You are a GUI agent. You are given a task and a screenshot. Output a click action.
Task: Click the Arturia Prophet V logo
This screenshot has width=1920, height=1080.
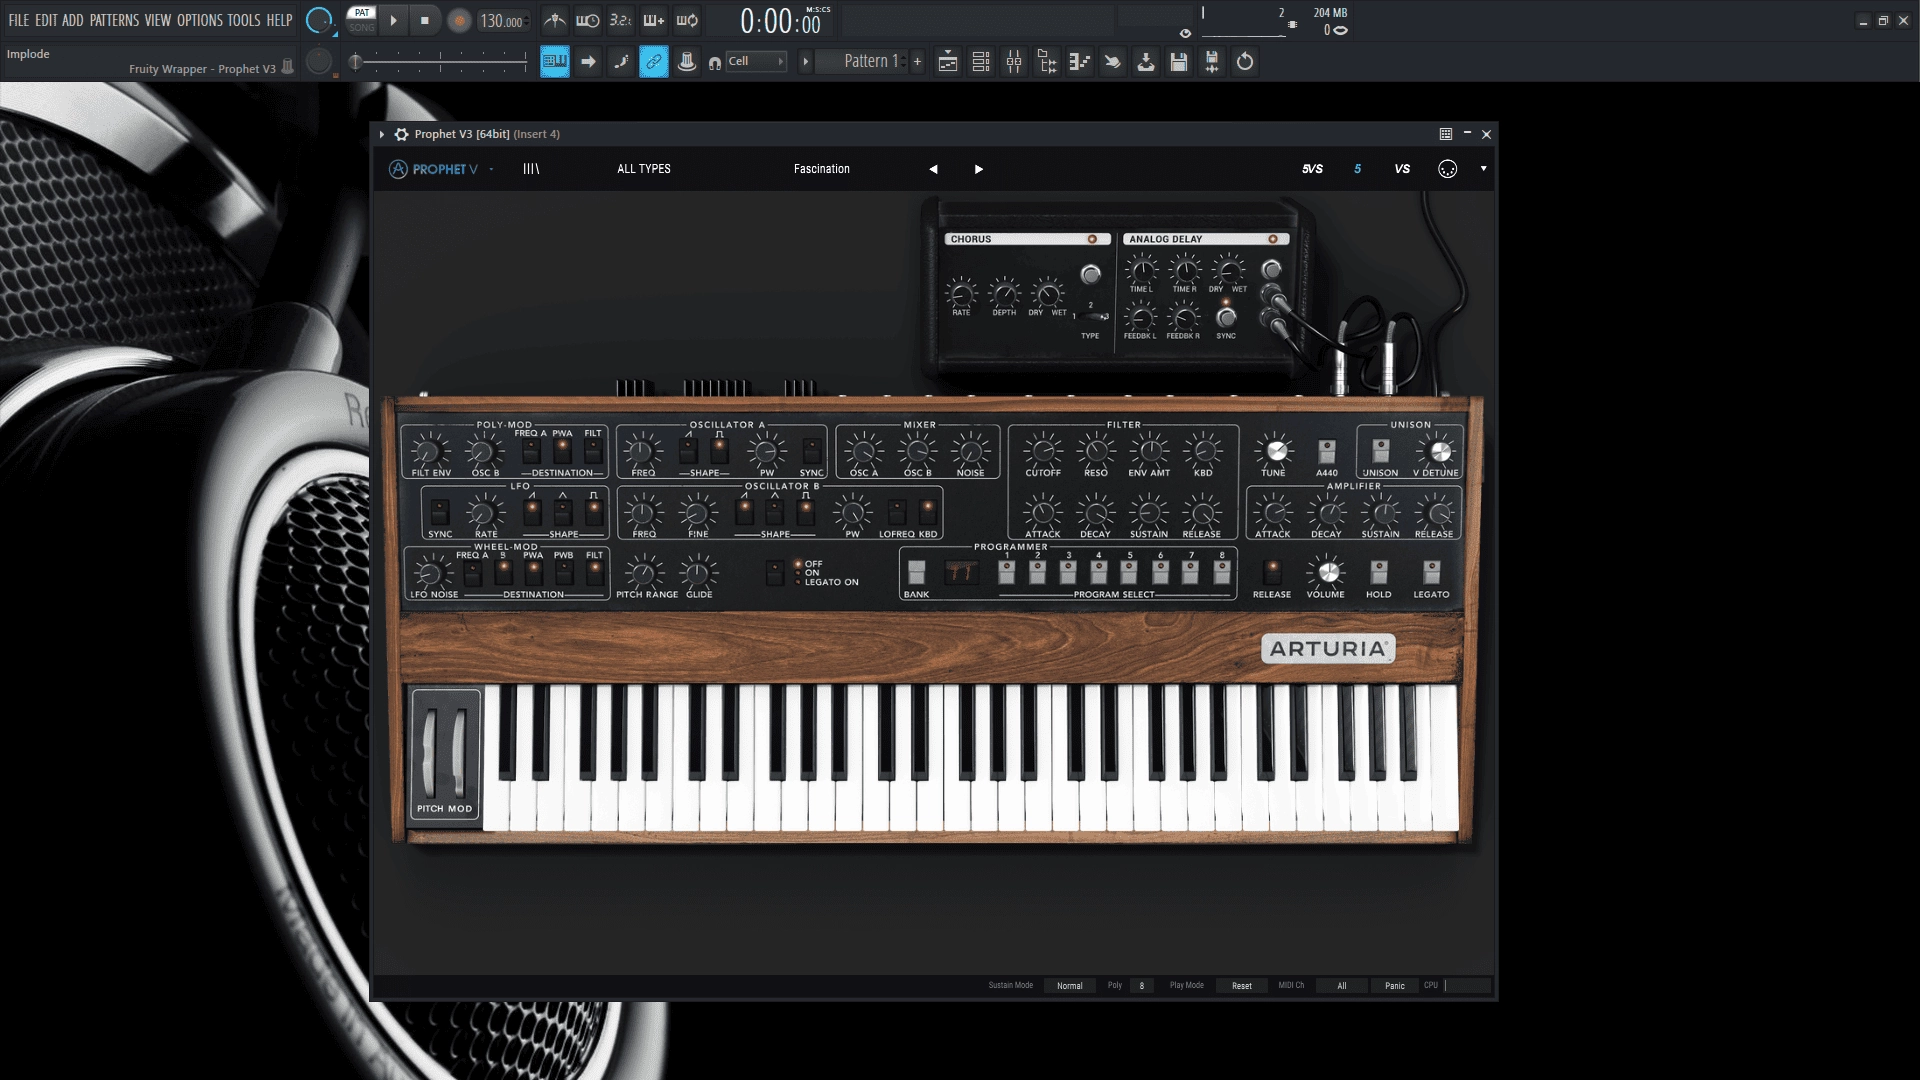click(x=434, y=169)
